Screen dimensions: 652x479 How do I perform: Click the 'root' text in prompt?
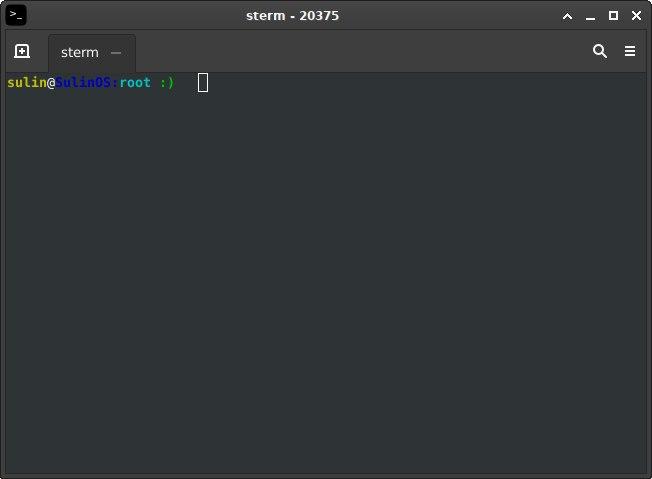(135, 82)
